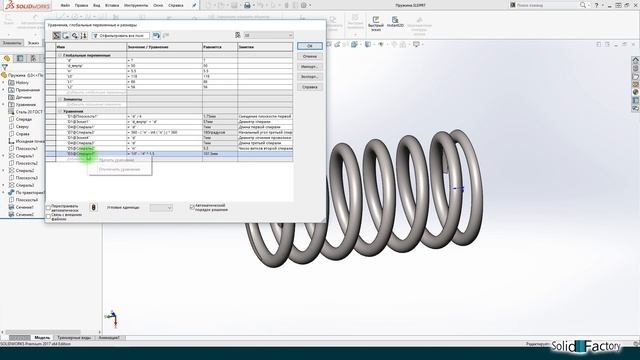Click the Быстрый эскиз ribbon tool
Viewport: 640px width, 360px height.
pos(376,23)
